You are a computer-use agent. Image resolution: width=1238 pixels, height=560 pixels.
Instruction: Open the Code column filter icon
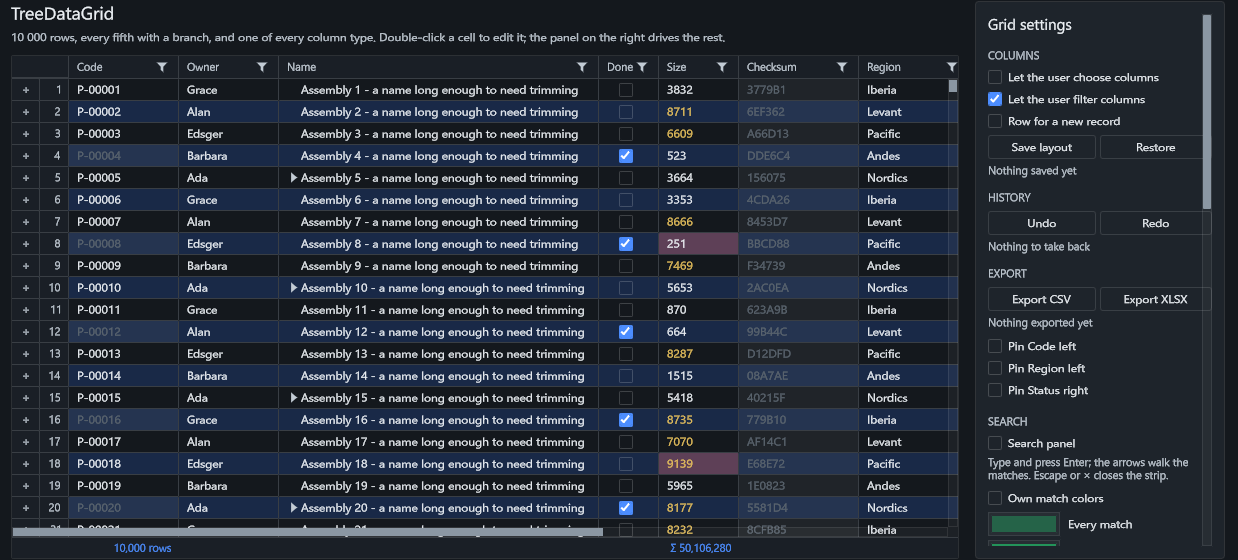(x=162, y=67)
